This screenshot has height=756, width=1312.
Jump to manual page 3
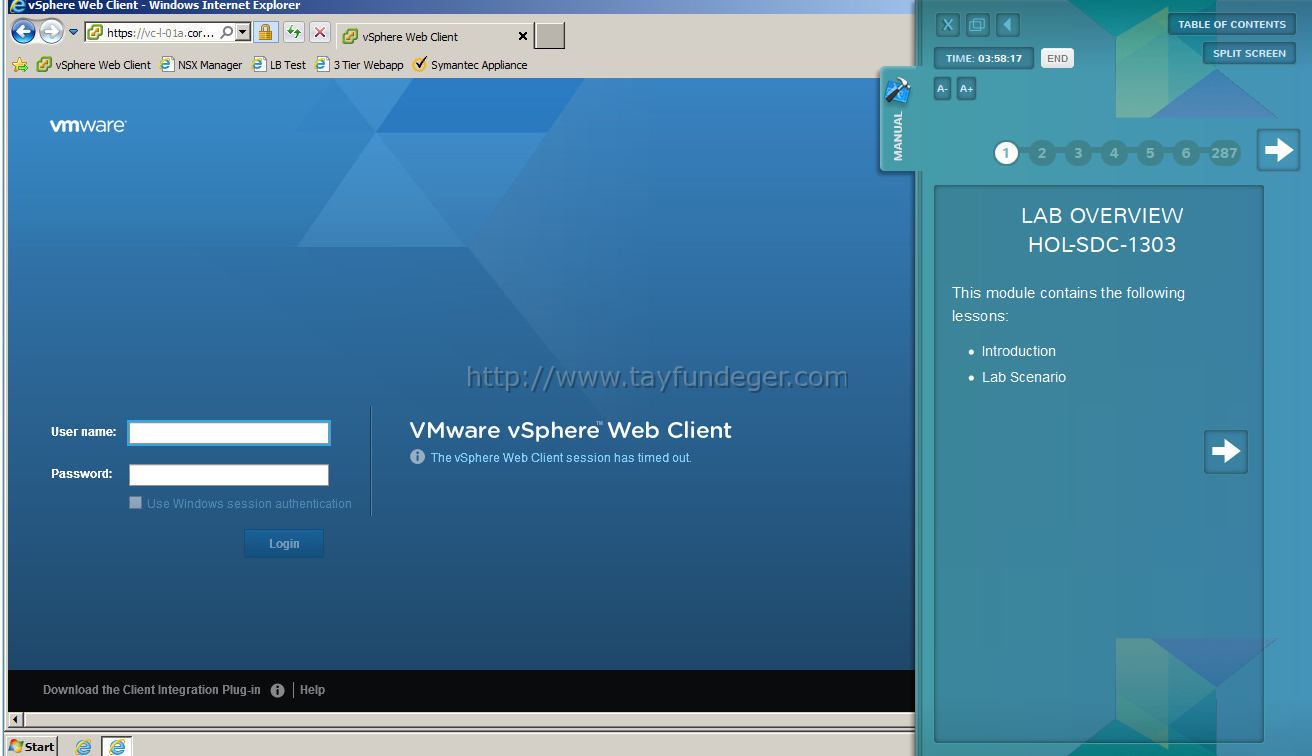point(1078,153)
